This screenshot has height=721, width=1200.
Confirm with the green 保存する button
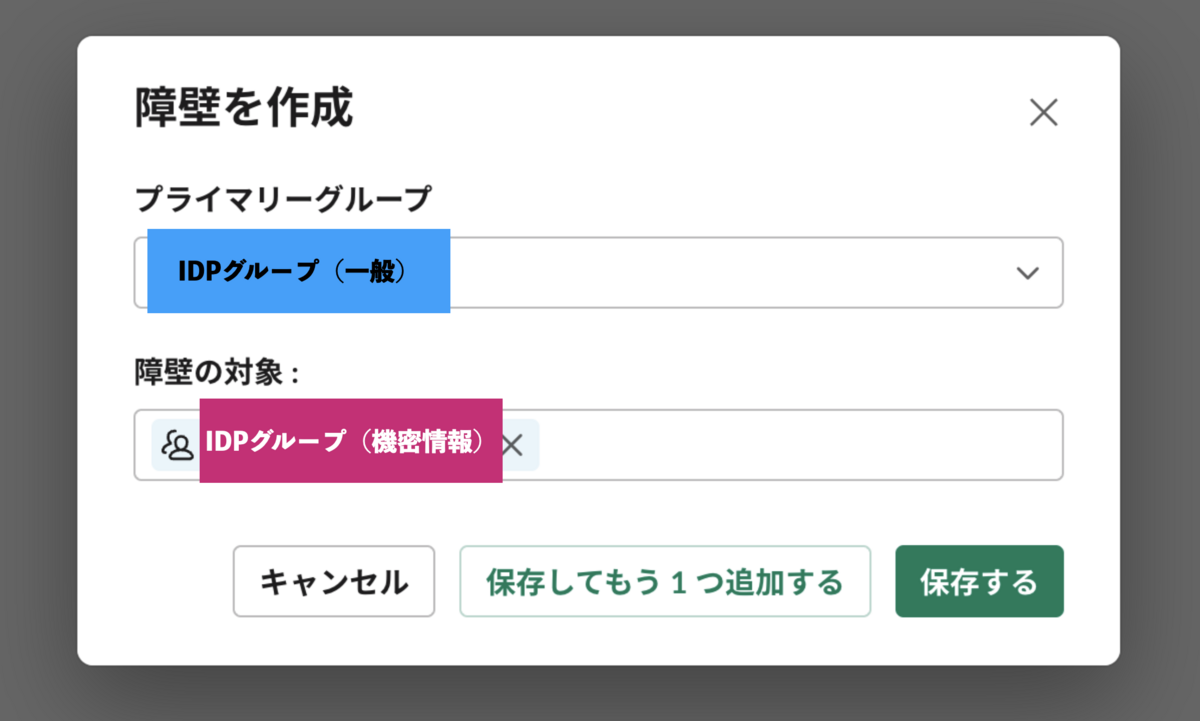pyautogui.click(x=979, y=581)
